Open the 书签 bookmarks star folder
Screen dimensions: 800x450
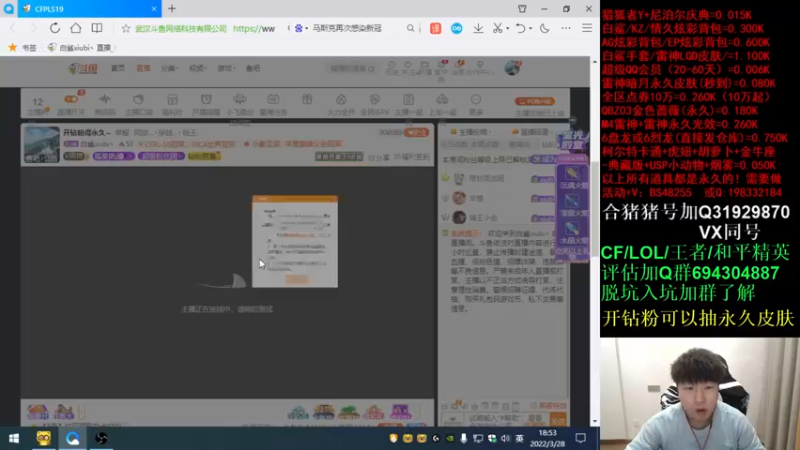(22, 47)
